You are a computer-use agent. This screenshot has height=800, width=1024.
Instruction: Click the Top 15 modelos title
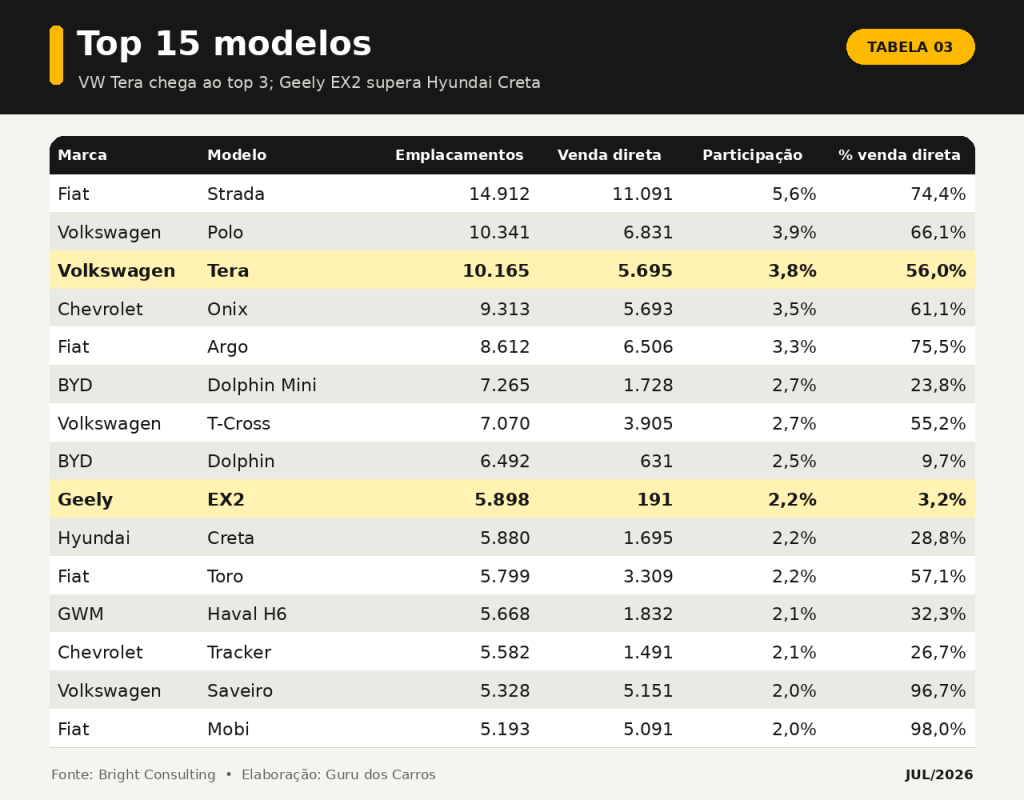pos(224,44)
